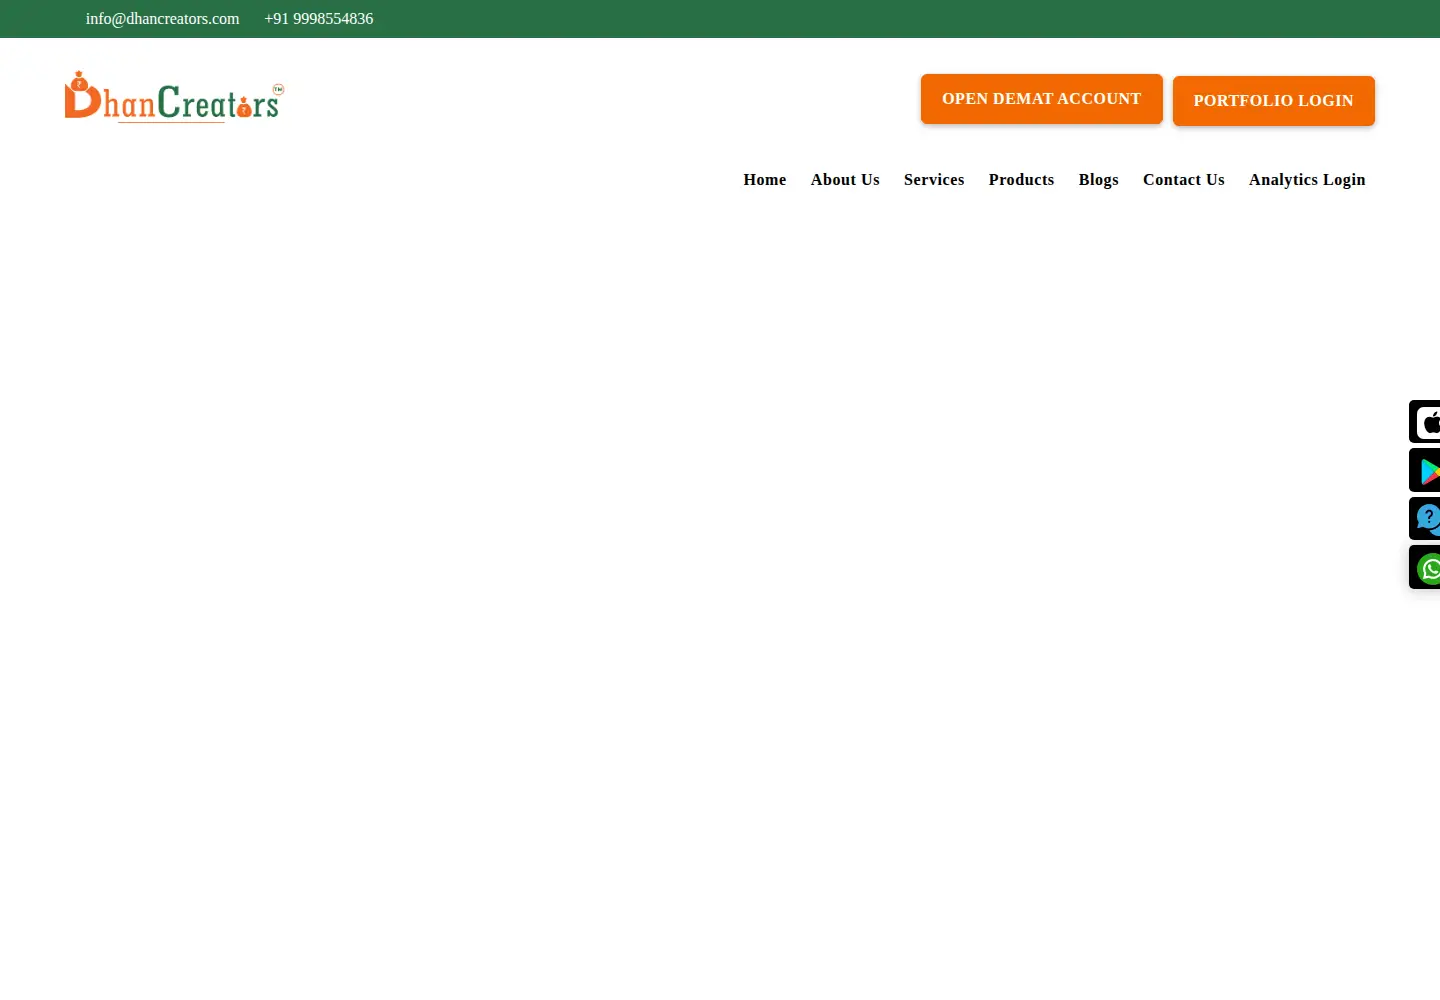1440x1000 pixels.
Task: Open the Blogs menu item
Action: [x=1098, y=180]
